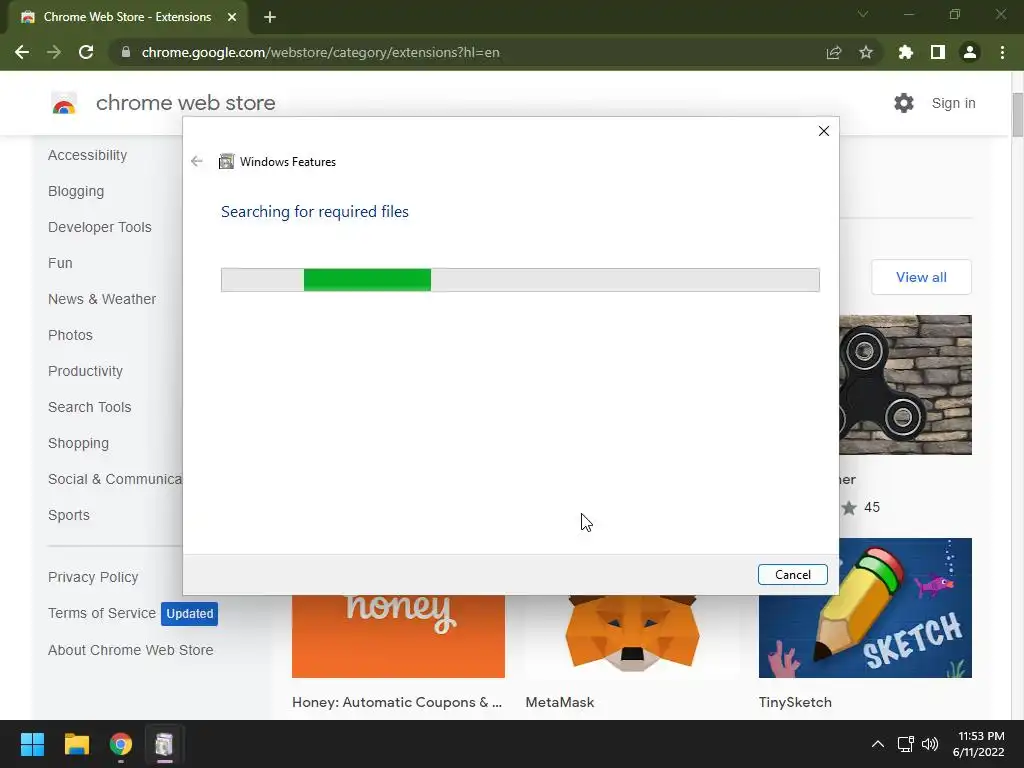Click the Windows Features title icon

pyautogui.click(x=226, y=161)
